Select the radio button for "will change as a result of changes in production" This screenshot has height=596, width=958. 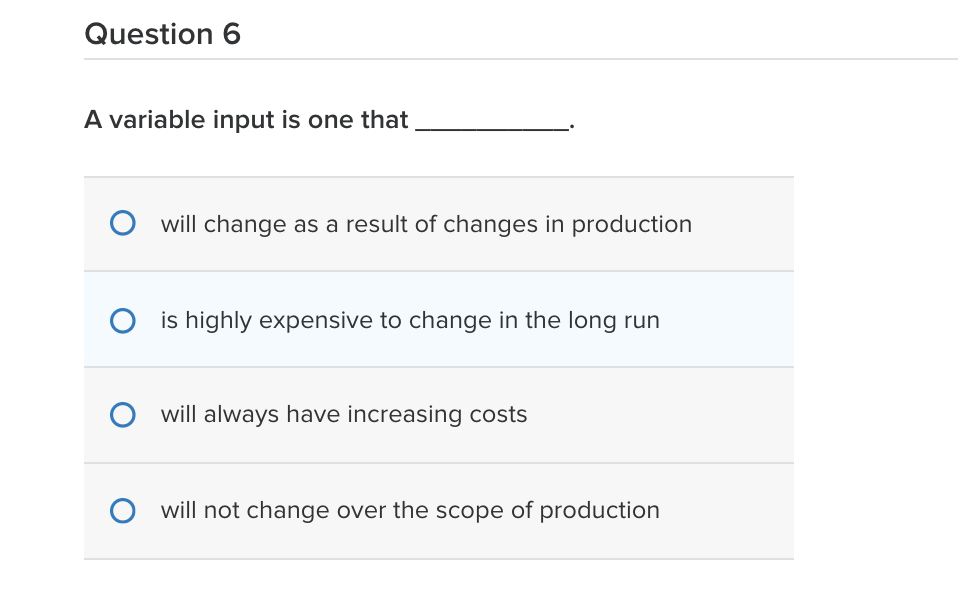click(x=122, y=223)
